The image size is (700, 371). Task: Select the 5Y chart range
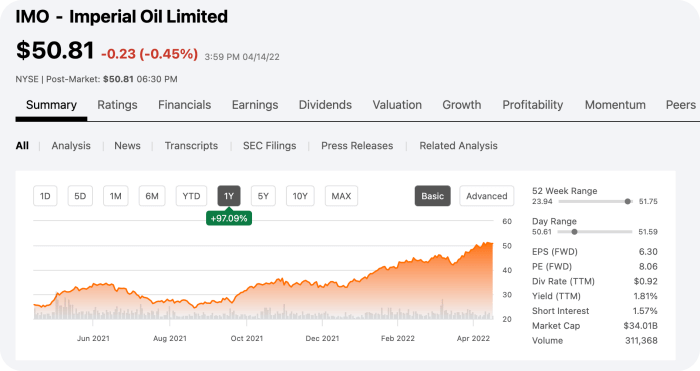point(263,196)
